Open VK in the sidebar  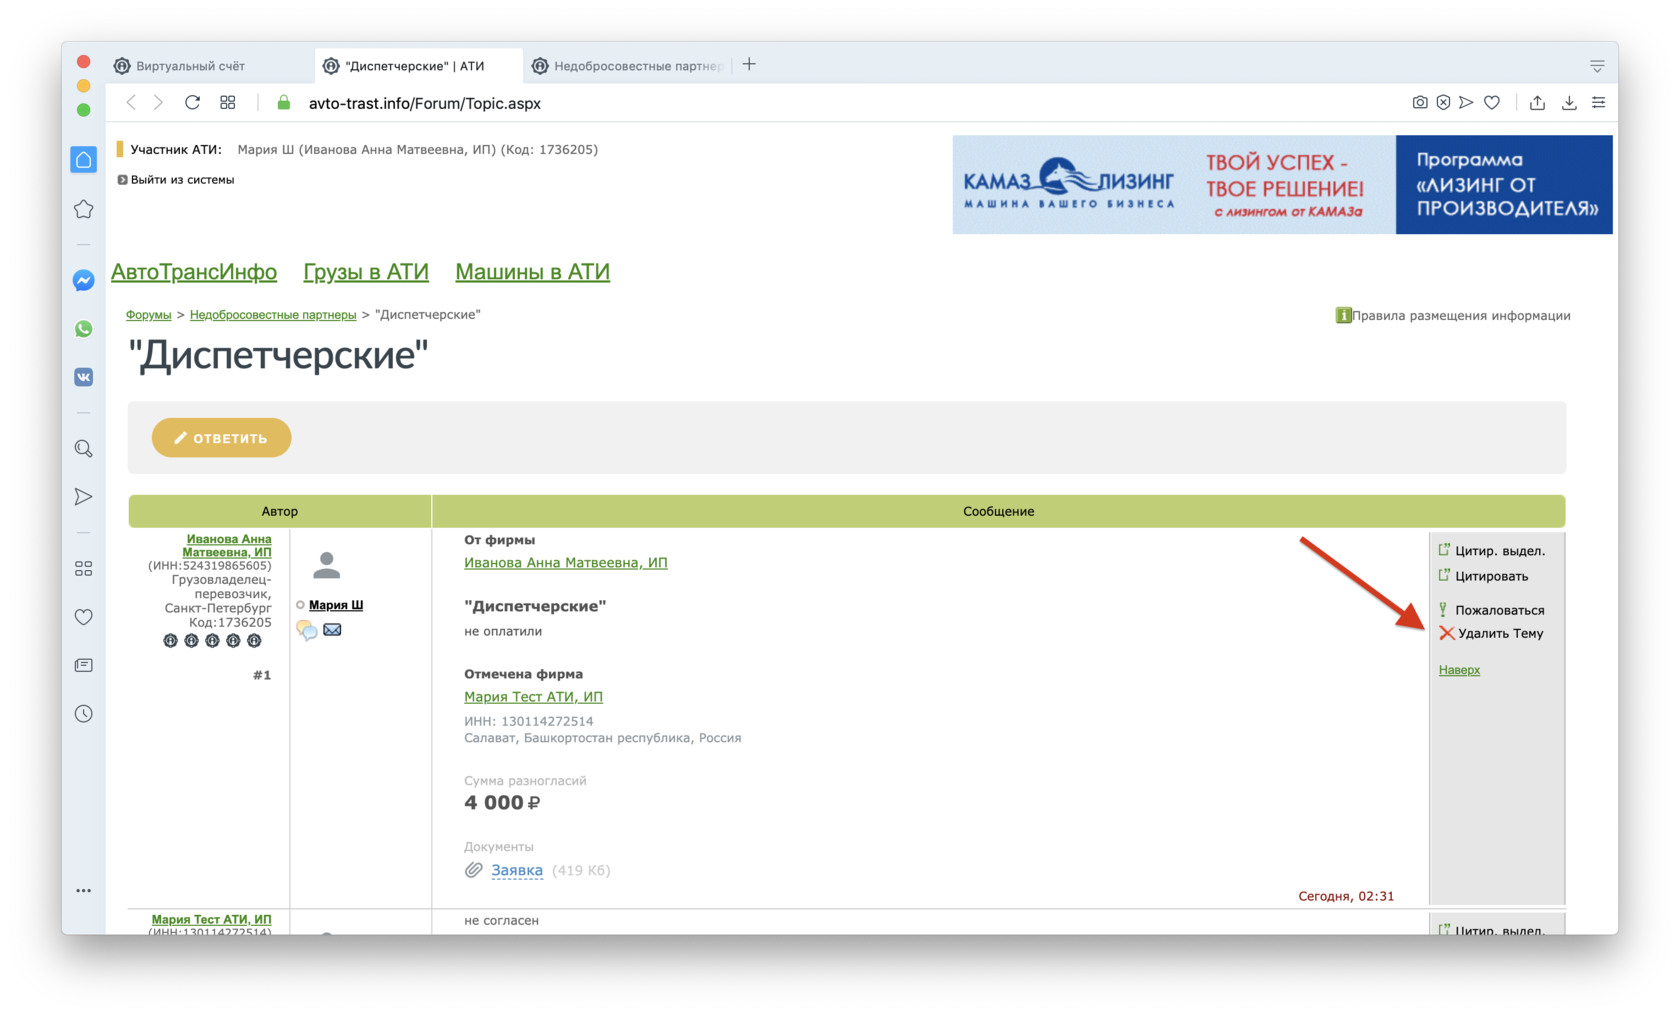point(84,377)
